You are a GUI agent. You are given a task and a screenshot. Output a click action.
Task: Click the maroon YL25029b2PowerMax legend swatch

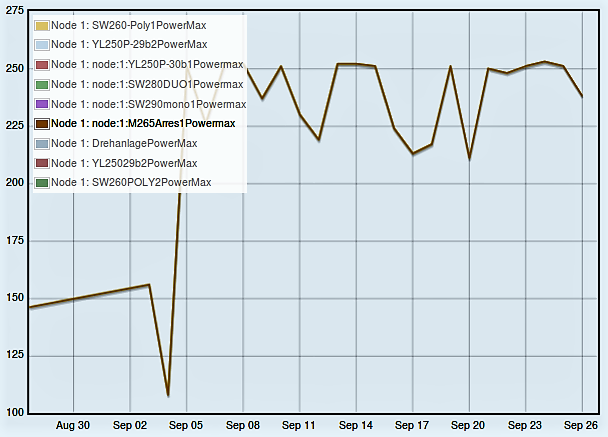pos(41,163)
